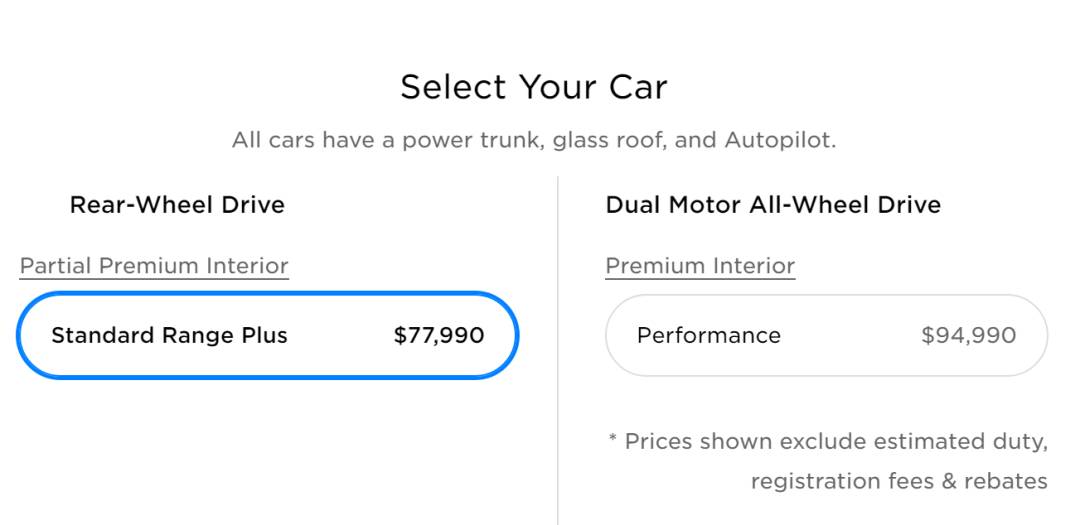Click the "Prices shown exclude estimated duty" line
Image resolution: width=1080 pixels, height=525 pixels.
(x=836, y=441)
